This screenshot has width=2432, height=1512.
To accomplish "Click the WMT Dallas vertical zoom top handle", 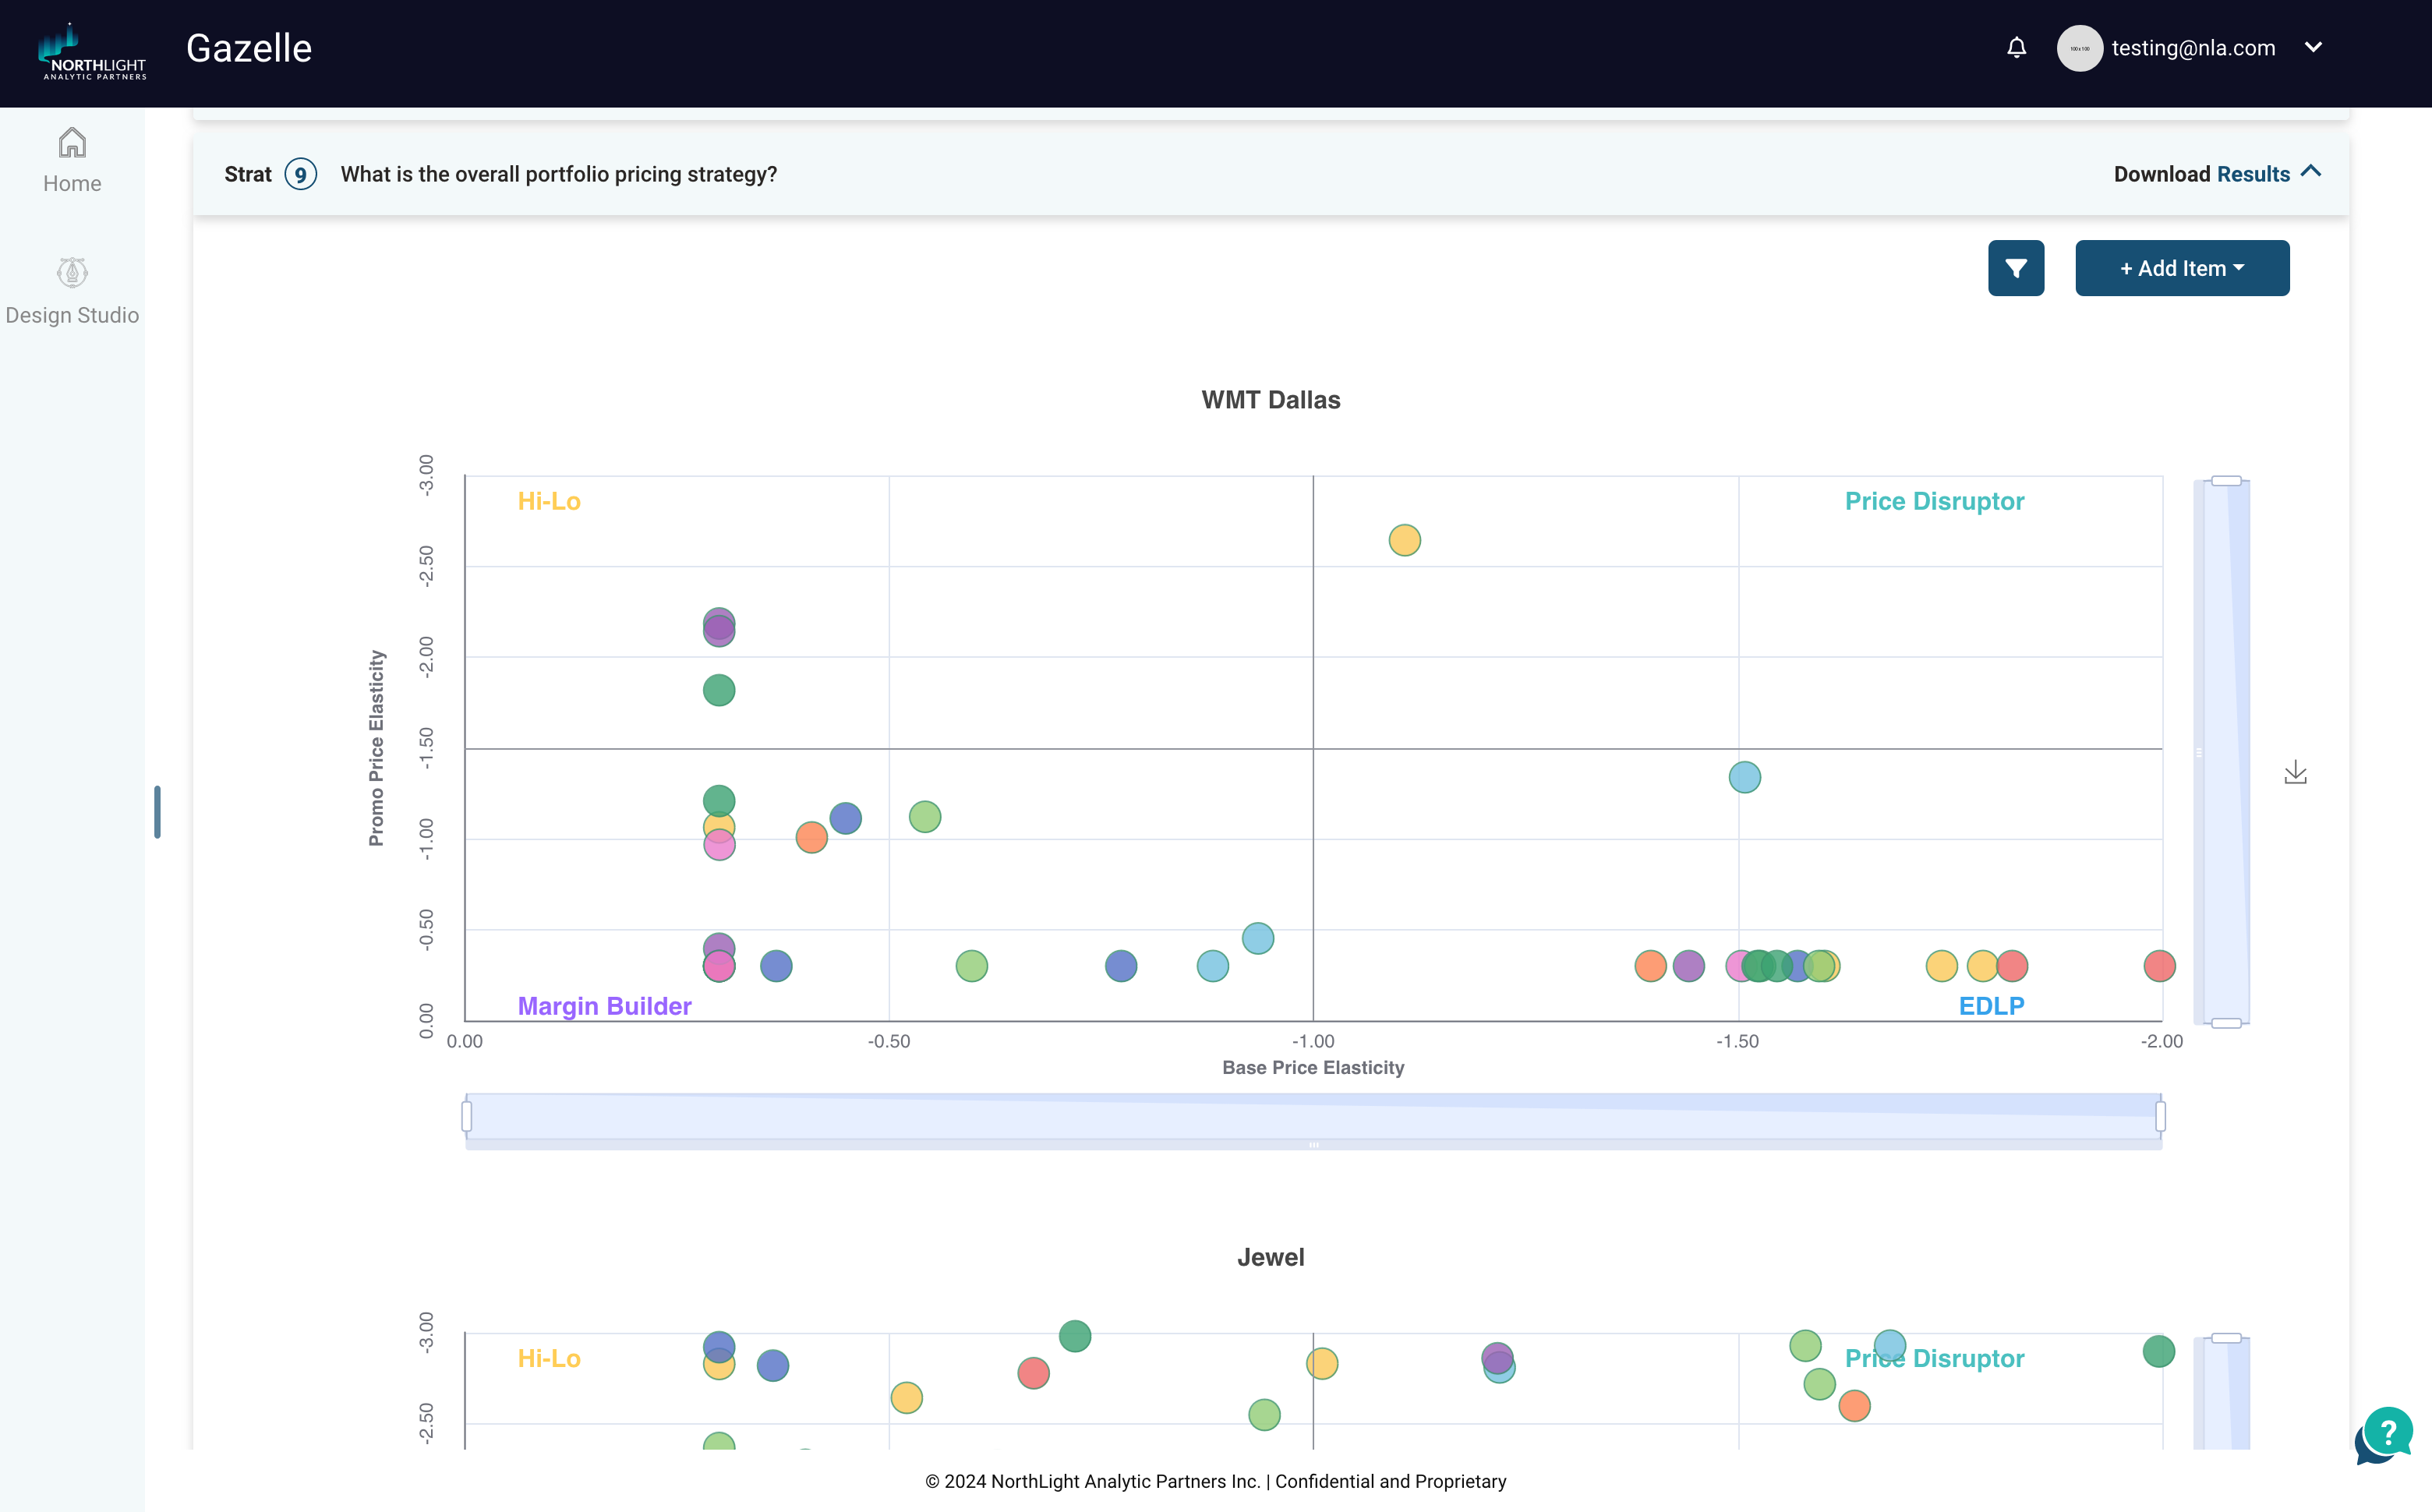I will click(x=2225, y=481).
